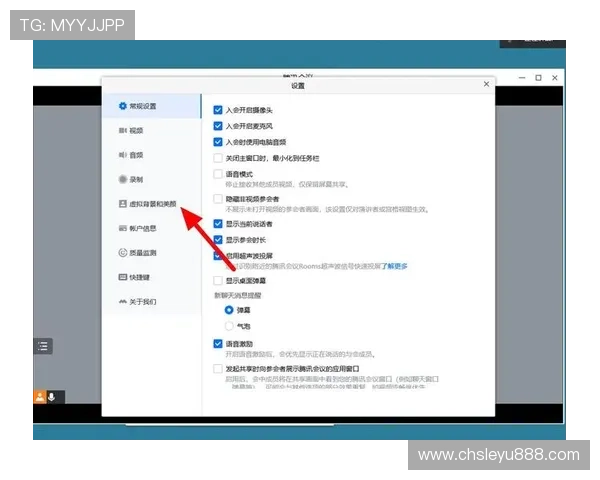Enable 隐藏非视频参会者 checkbox
The image size is (600, 480).
tap(218, 199)
